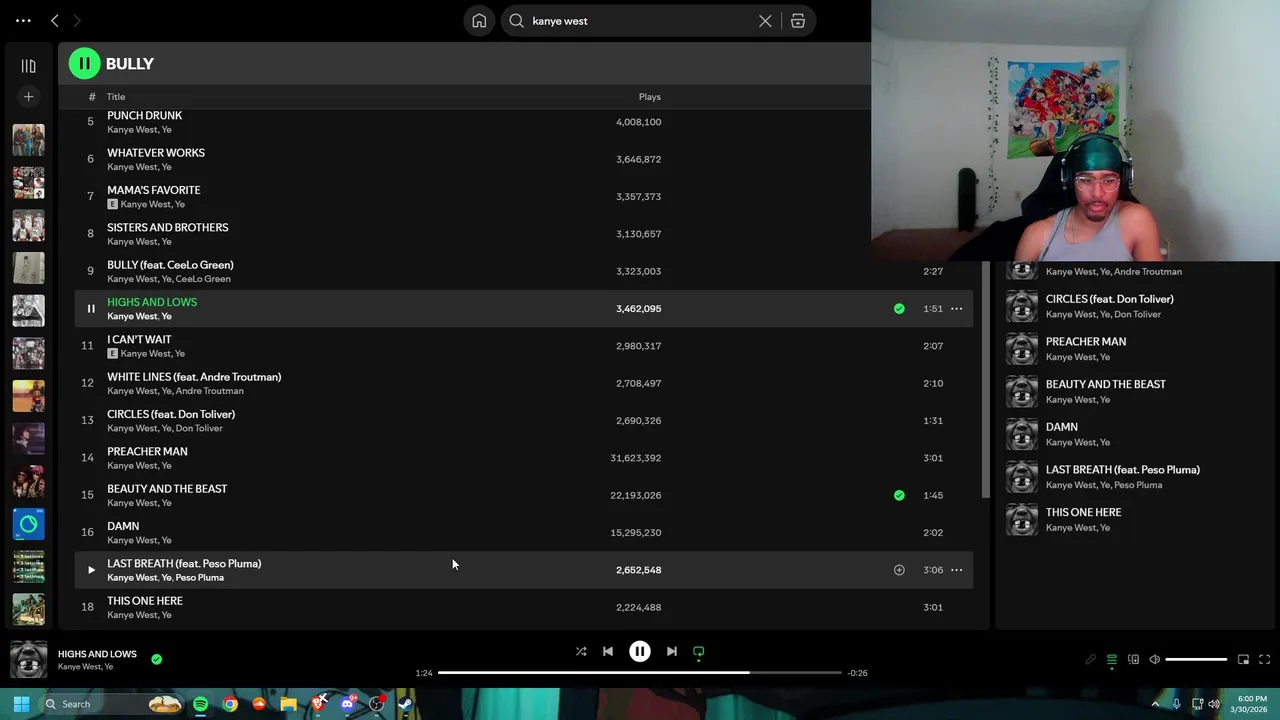Image resolution: width=1280 pixels, height=720 pixels.
Task: Select THIS ONE HERE in main list
Action: click(x=145, y=601)
